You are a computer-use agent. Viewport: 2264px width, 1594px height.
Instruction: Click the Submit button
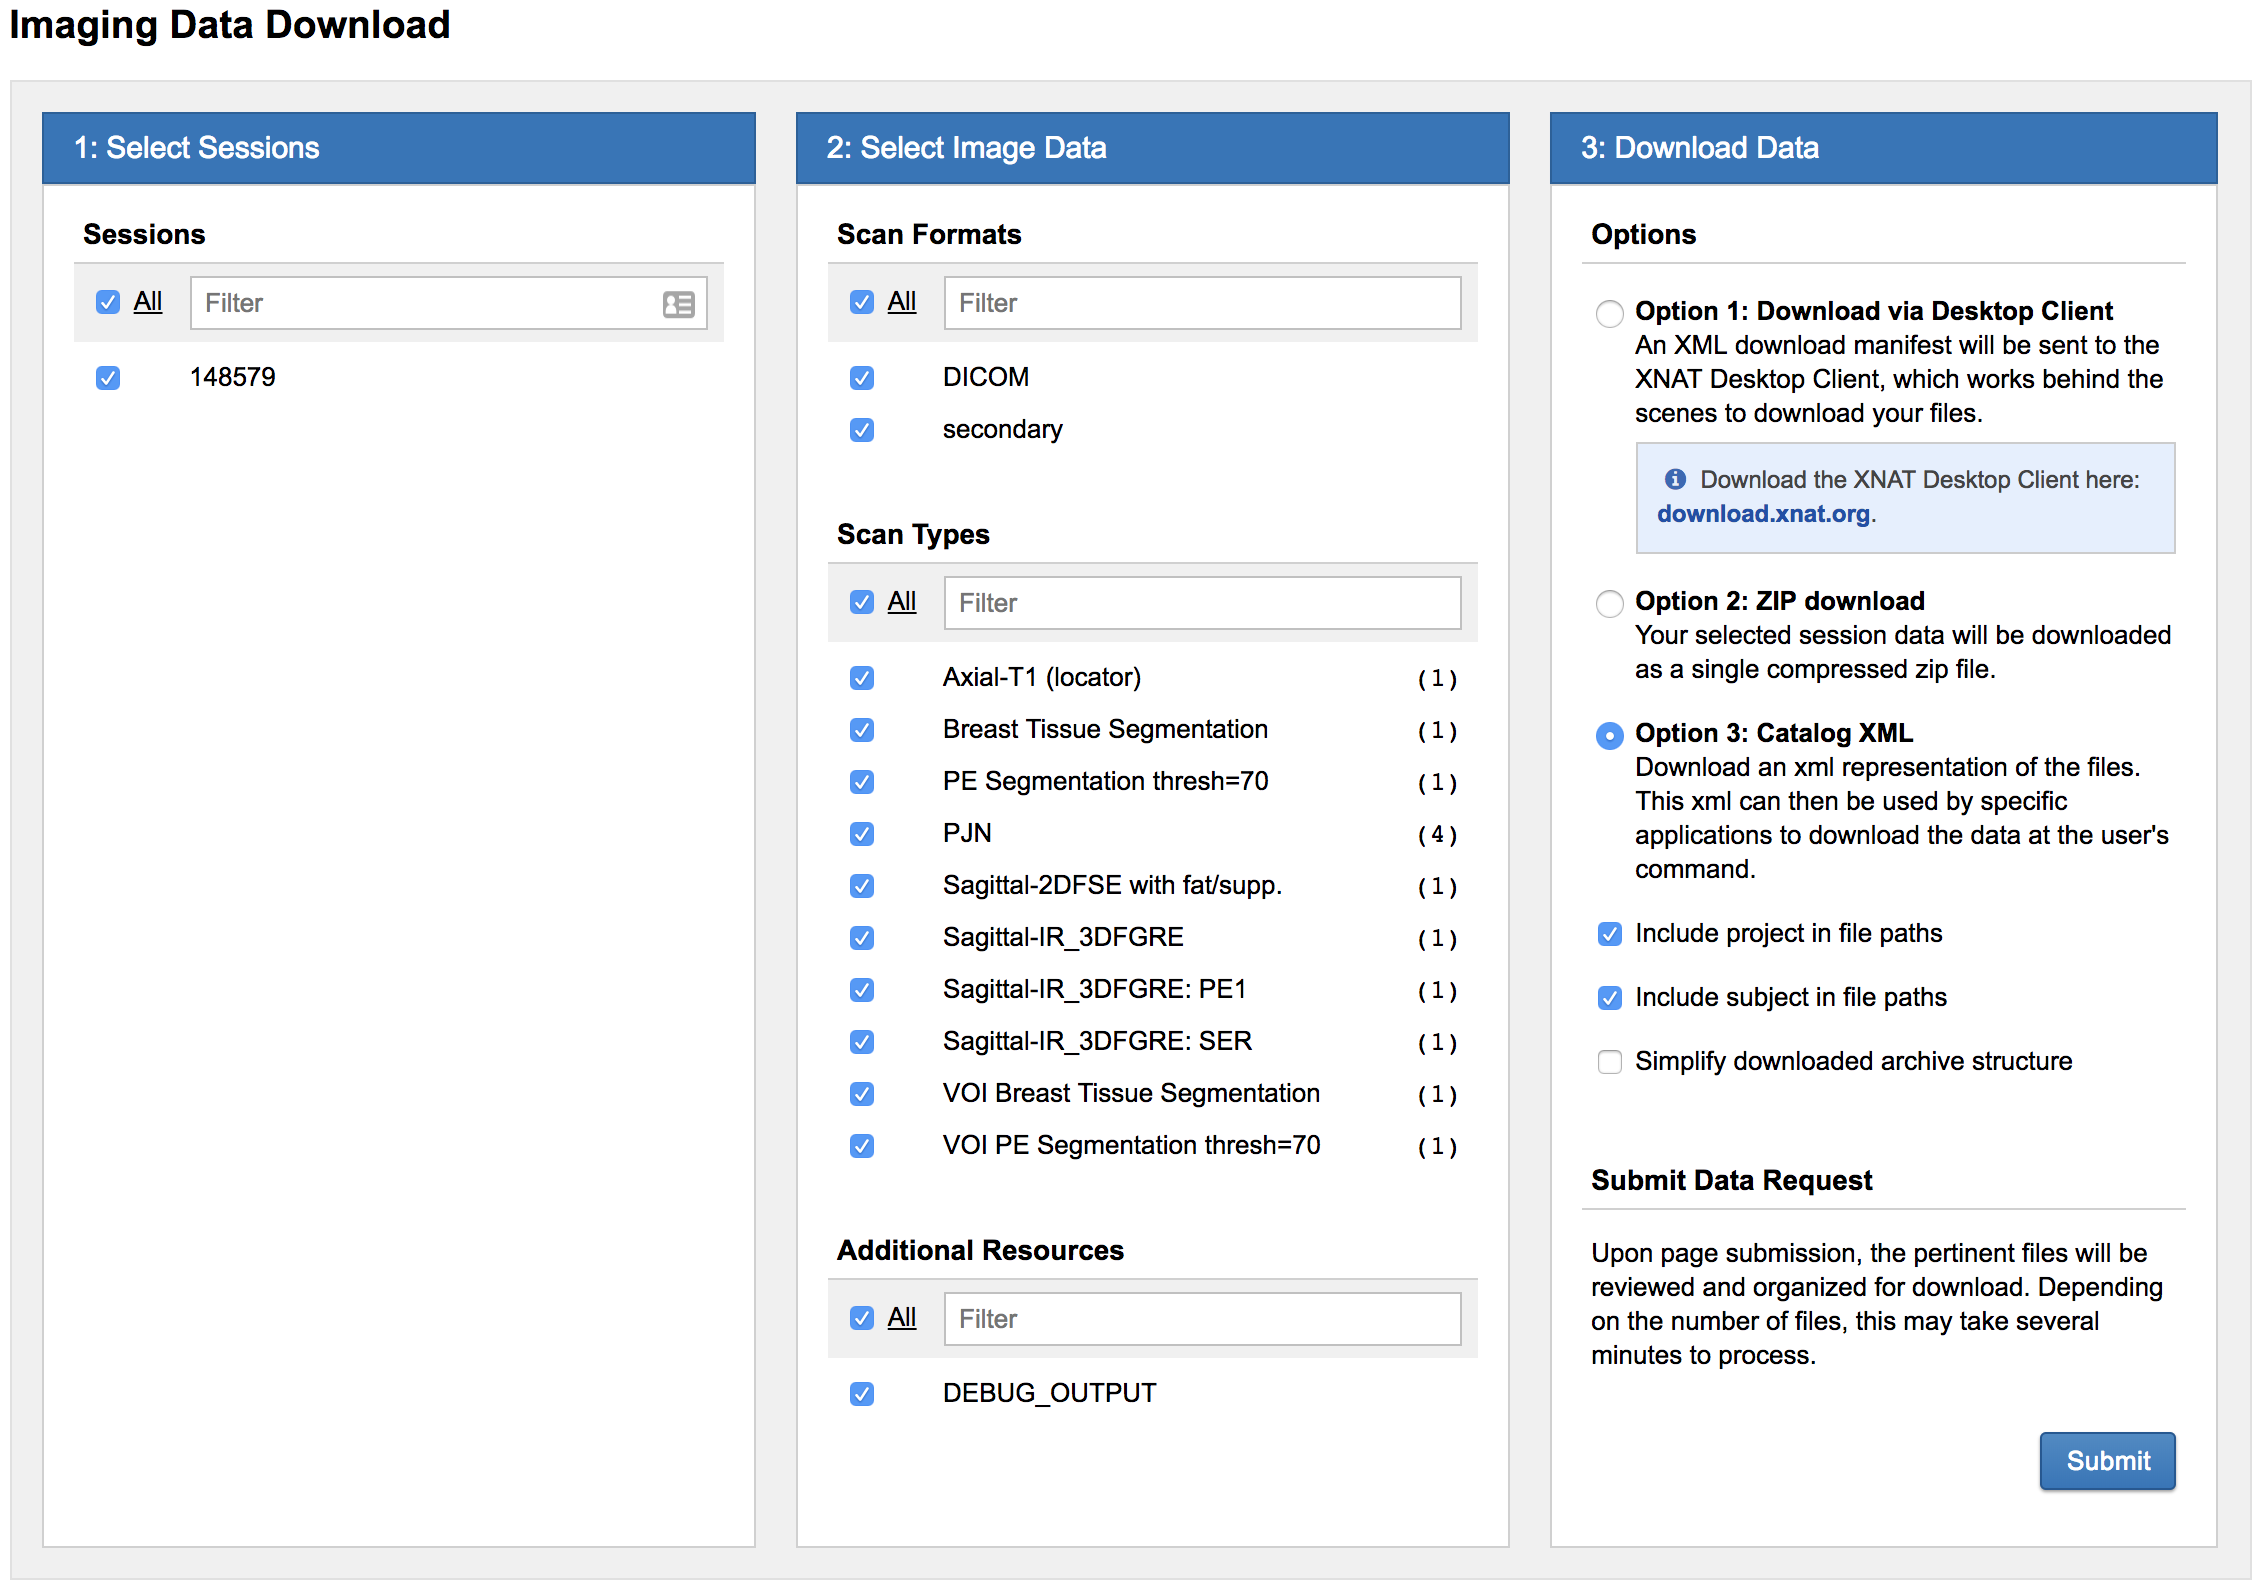coord(2107,1461)
